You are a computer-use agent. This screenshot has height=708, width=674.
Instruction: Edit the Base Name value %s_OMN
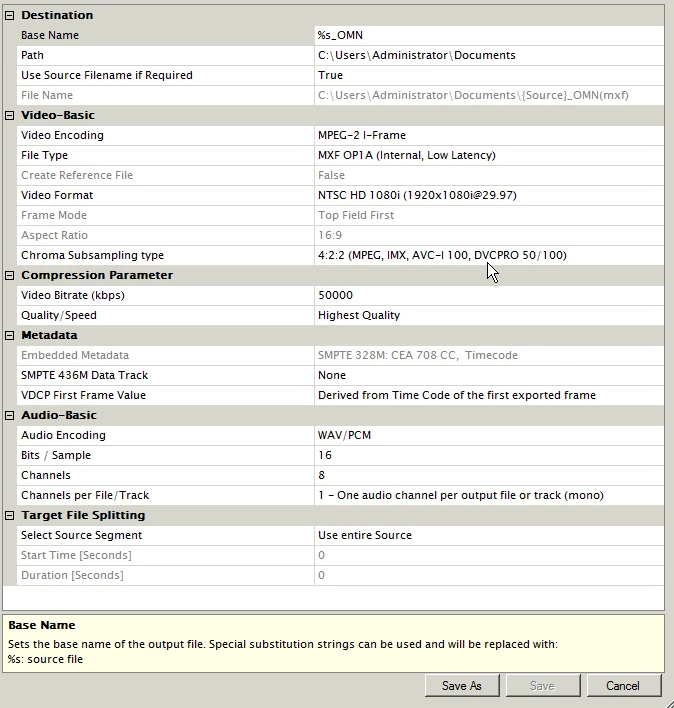489,35
